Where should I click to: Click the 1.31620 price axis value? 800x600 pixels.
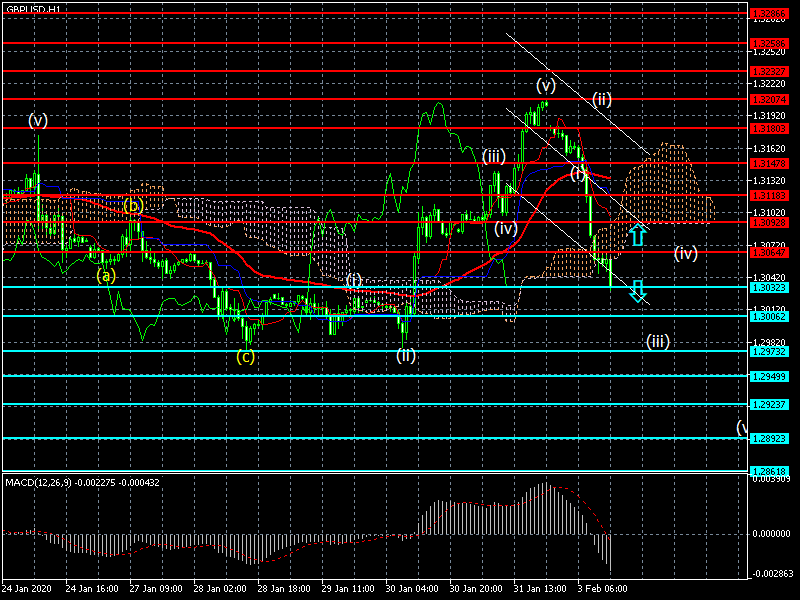tap(769, 148)
